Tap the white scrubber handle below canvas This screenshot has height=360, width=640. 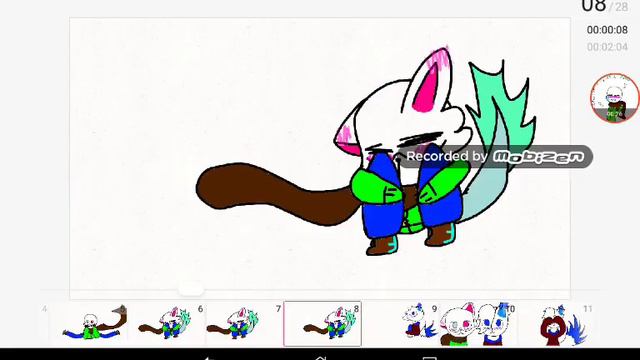click(x=191, y=289)
